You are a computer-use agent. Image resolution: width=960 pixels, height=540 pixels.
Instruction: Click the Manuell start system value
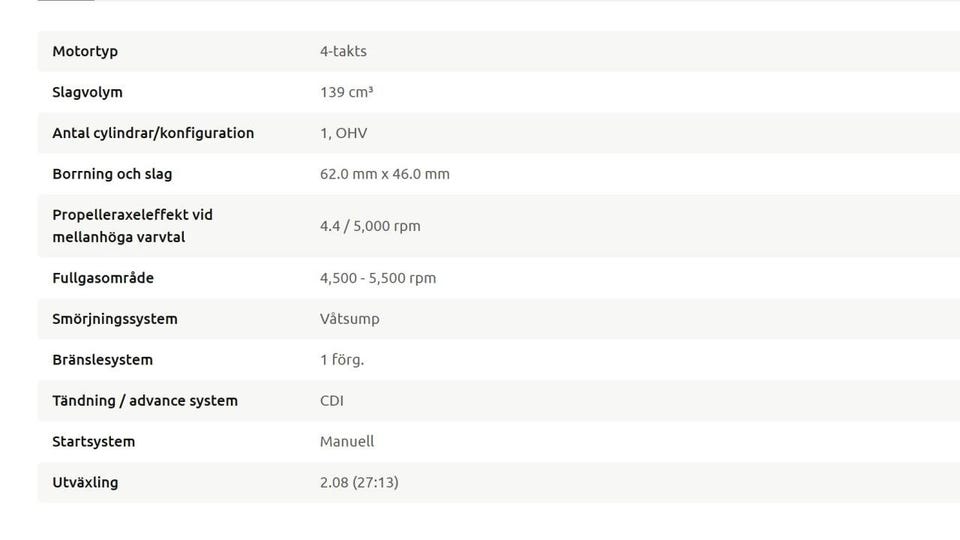347,442
